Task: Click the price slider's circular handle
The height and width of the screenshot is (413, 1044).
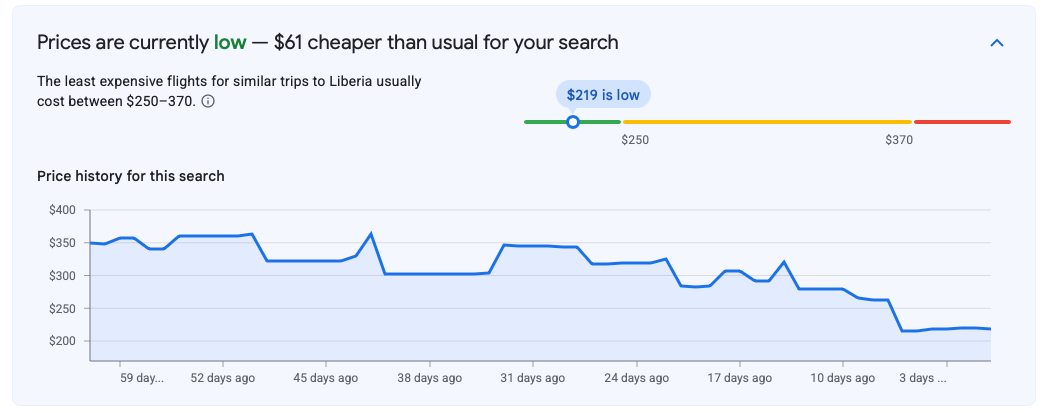Action: [573, 122]
